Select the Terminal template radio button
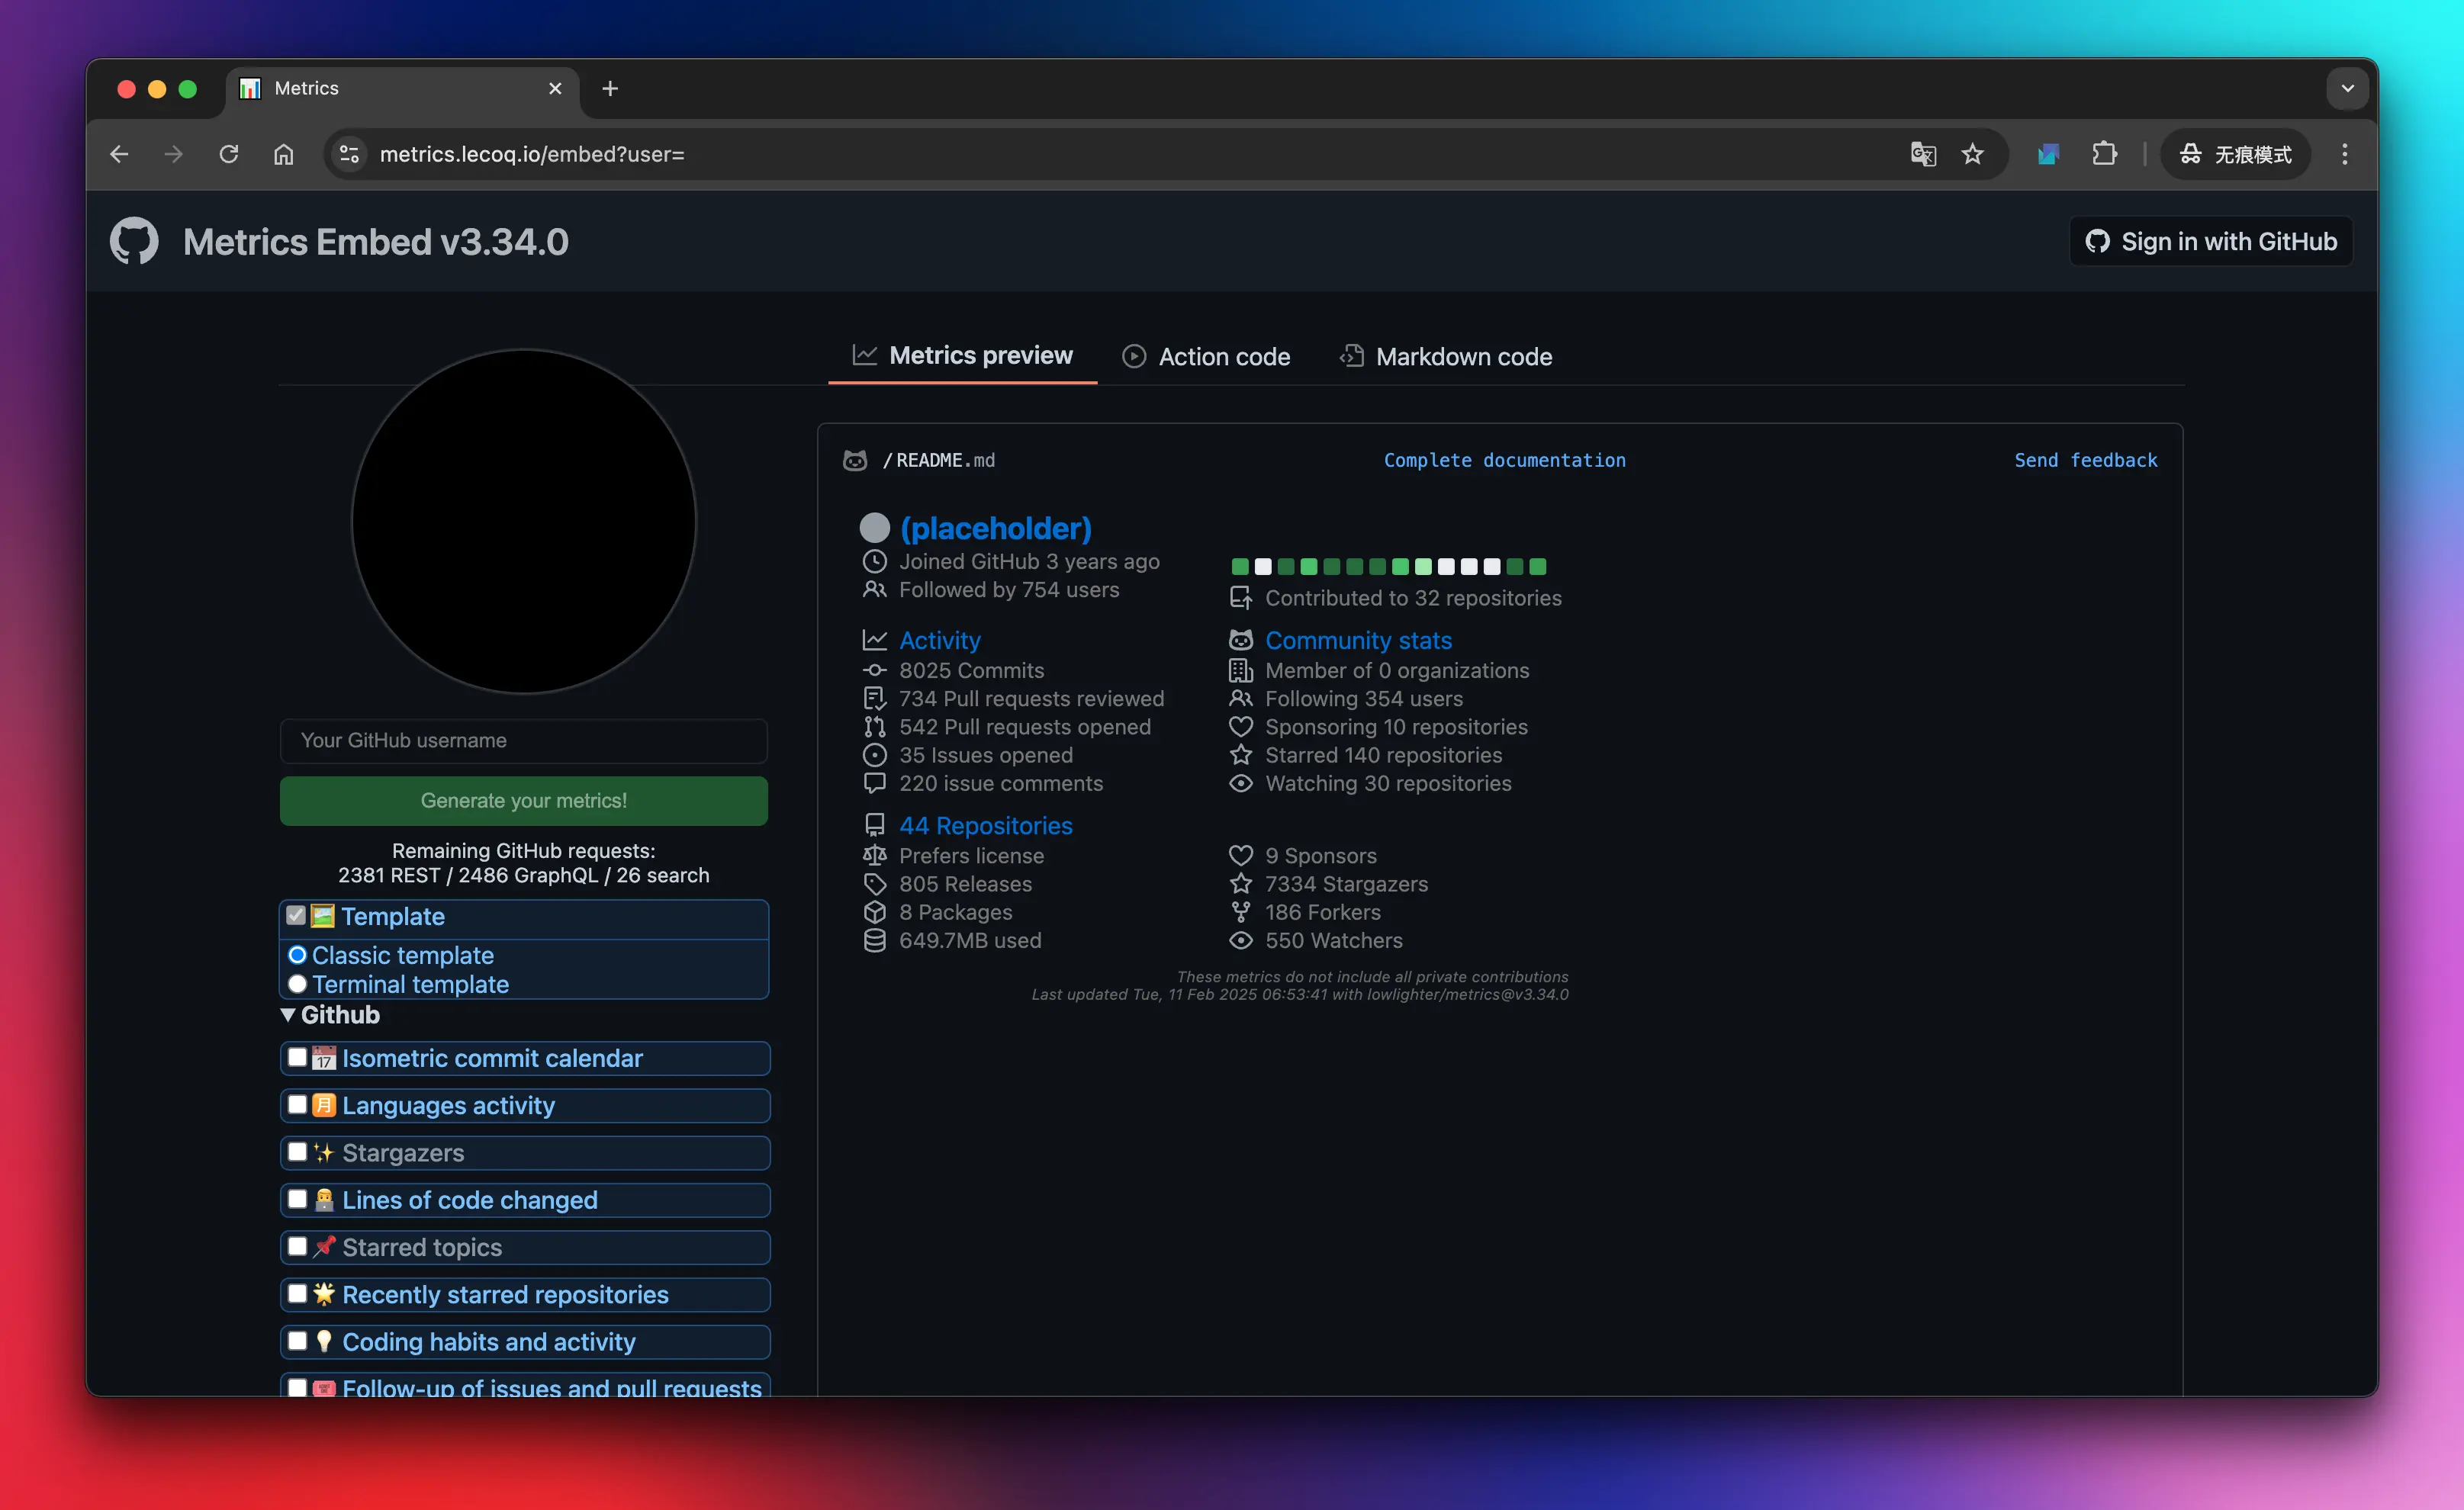 297,984
